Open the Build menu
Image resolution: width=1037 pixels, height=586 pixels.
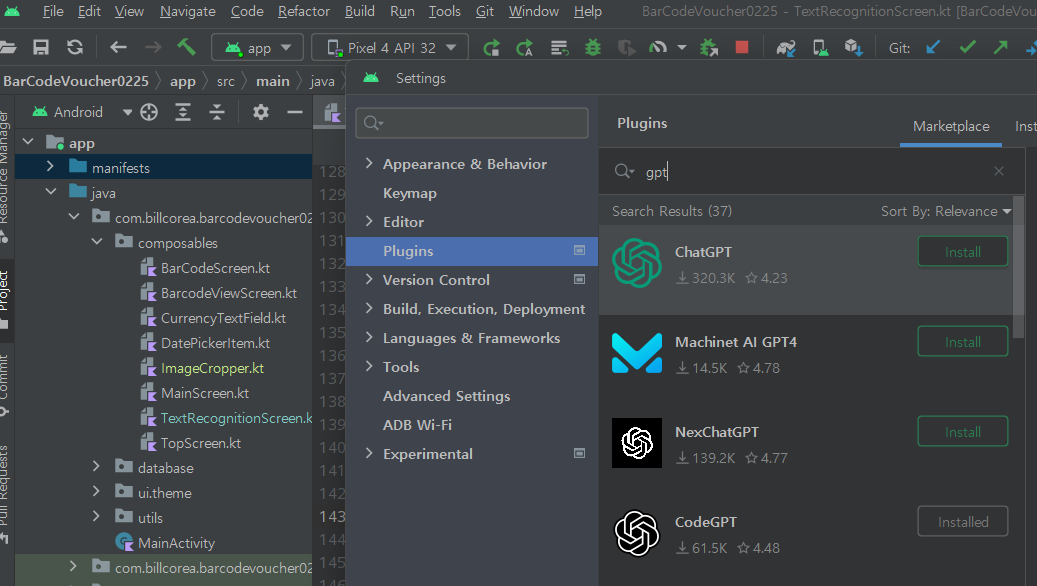[360, 11]
